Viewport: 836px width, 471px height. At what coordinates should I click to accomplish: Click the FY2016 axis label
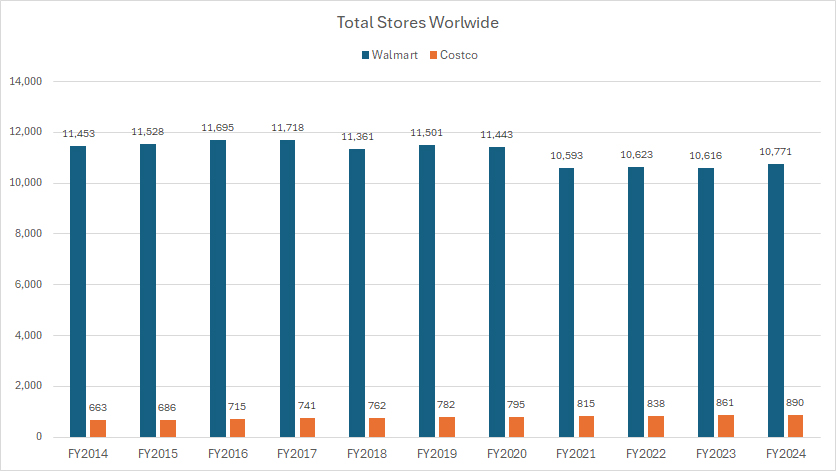[228, 454]
